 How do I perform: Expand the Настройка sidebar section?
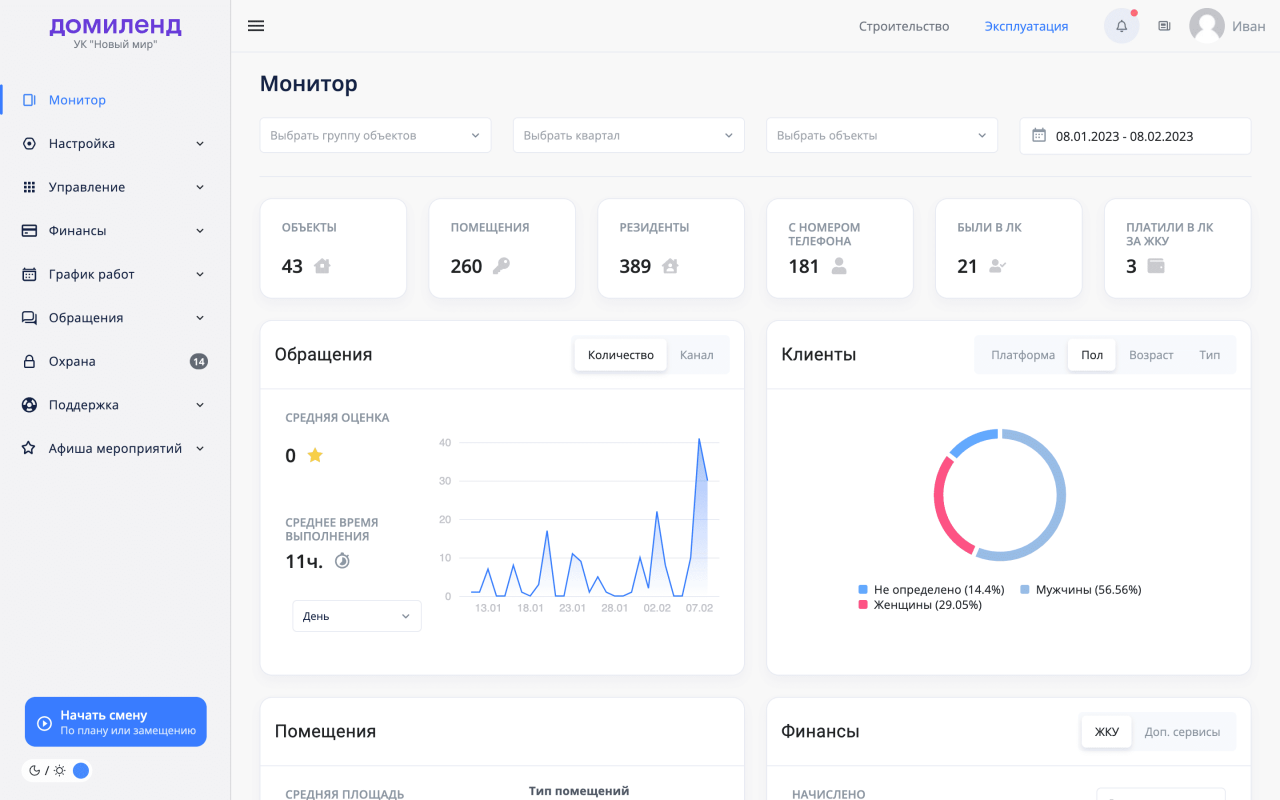115,143
